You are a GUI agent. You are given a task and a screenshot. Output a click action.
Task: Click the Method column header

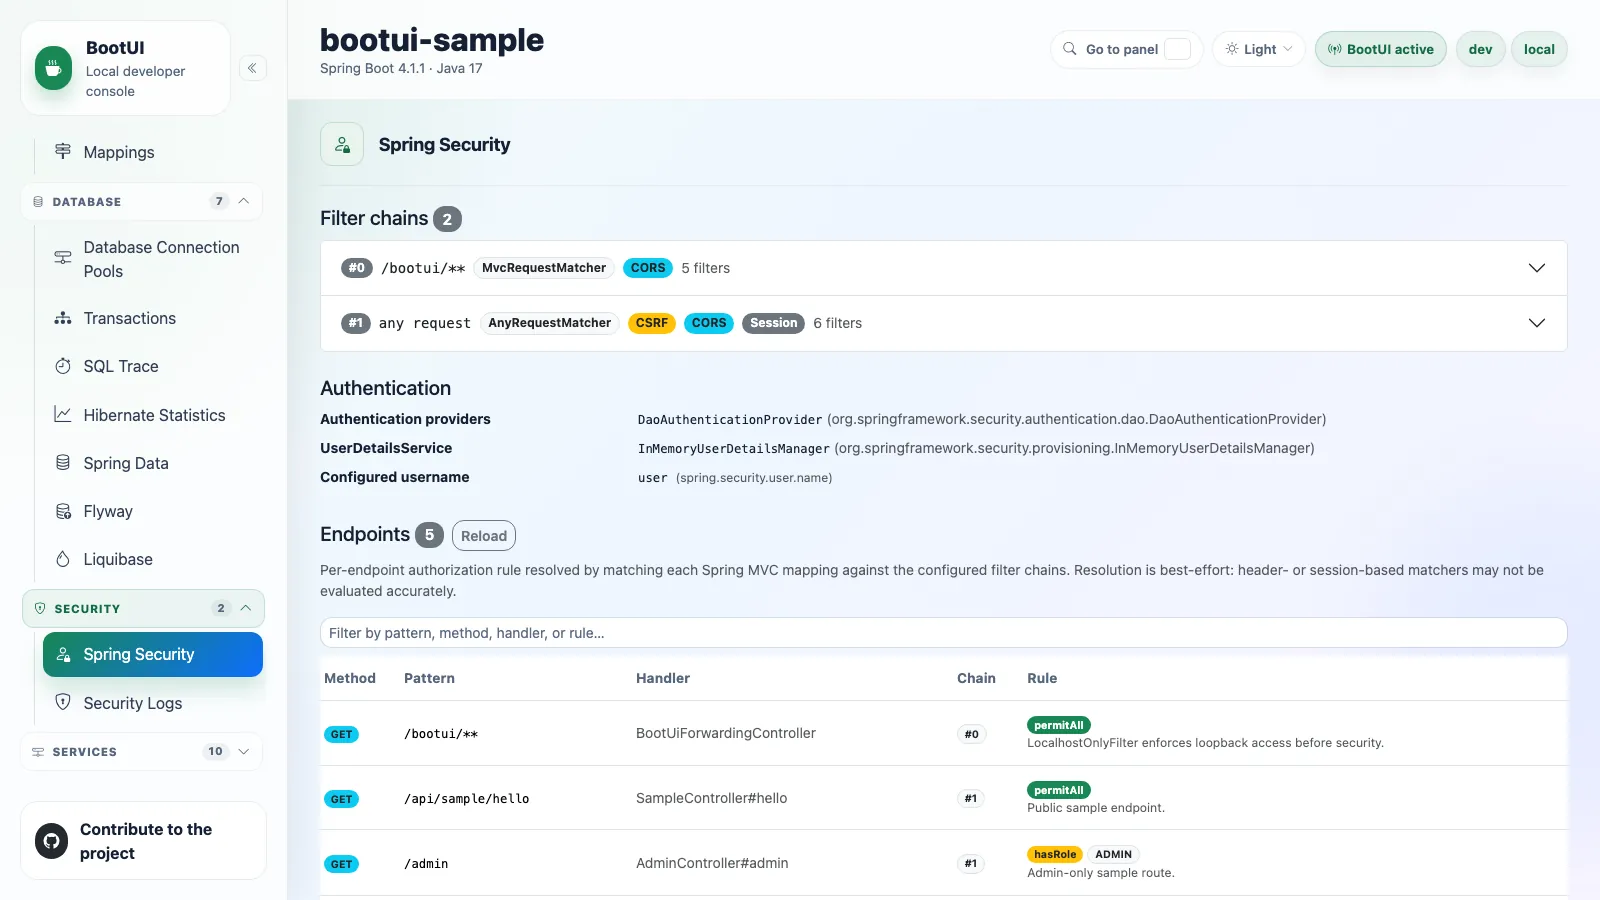click(350, 678)
